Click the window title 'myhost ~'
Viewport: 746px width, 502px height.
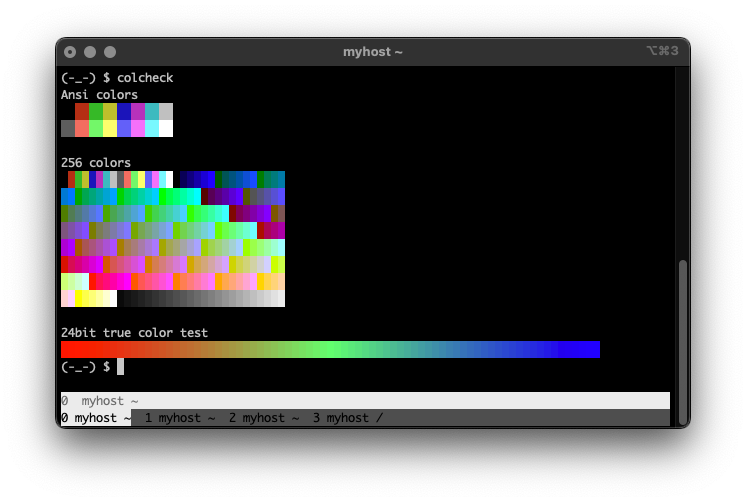(x=372, y=52)
